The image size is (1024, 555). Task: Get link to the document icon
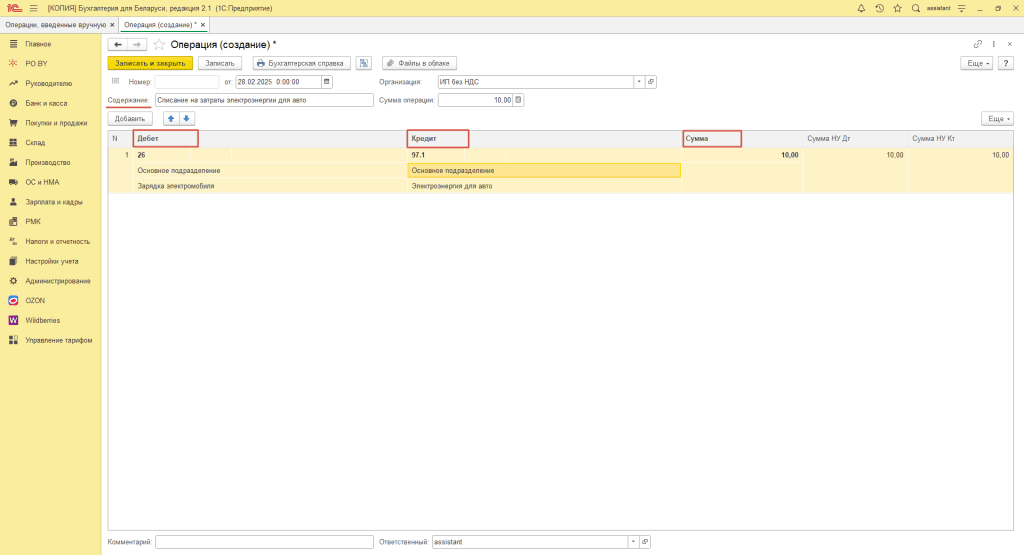pos(977,44)
